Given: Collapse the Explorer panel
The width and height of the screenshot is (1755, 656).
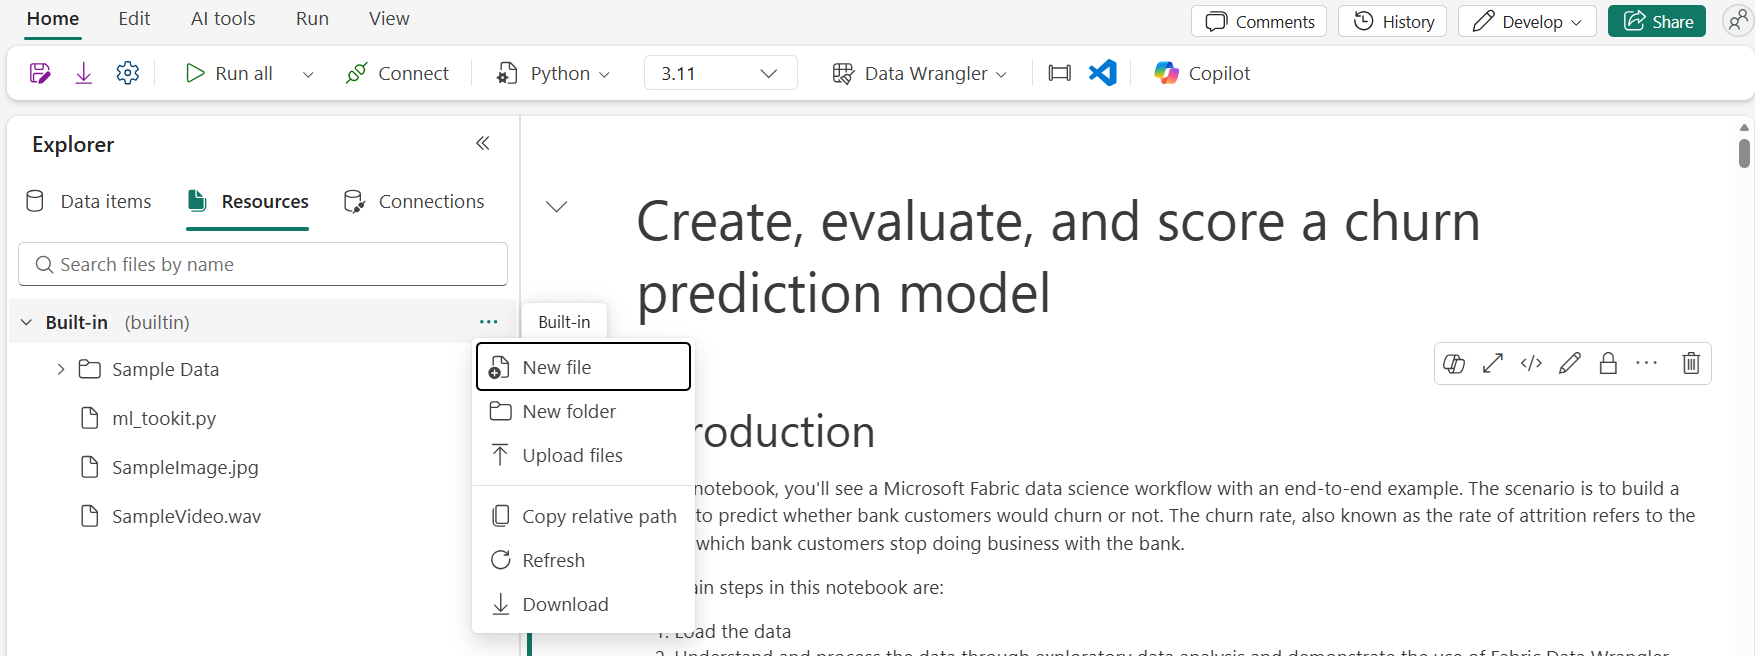Looking at the screenshot, I should click(x=483, y=143).
